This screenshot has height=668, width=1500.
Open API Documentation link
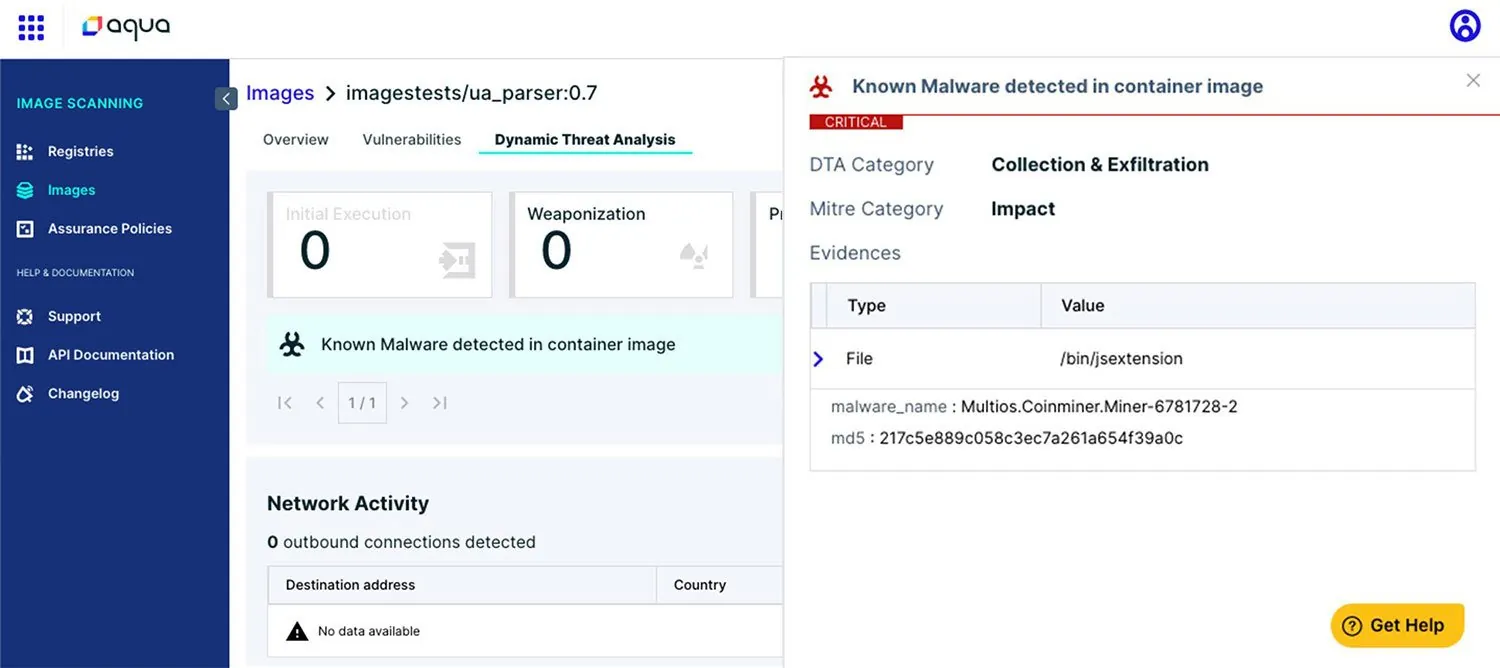point(111,355)
